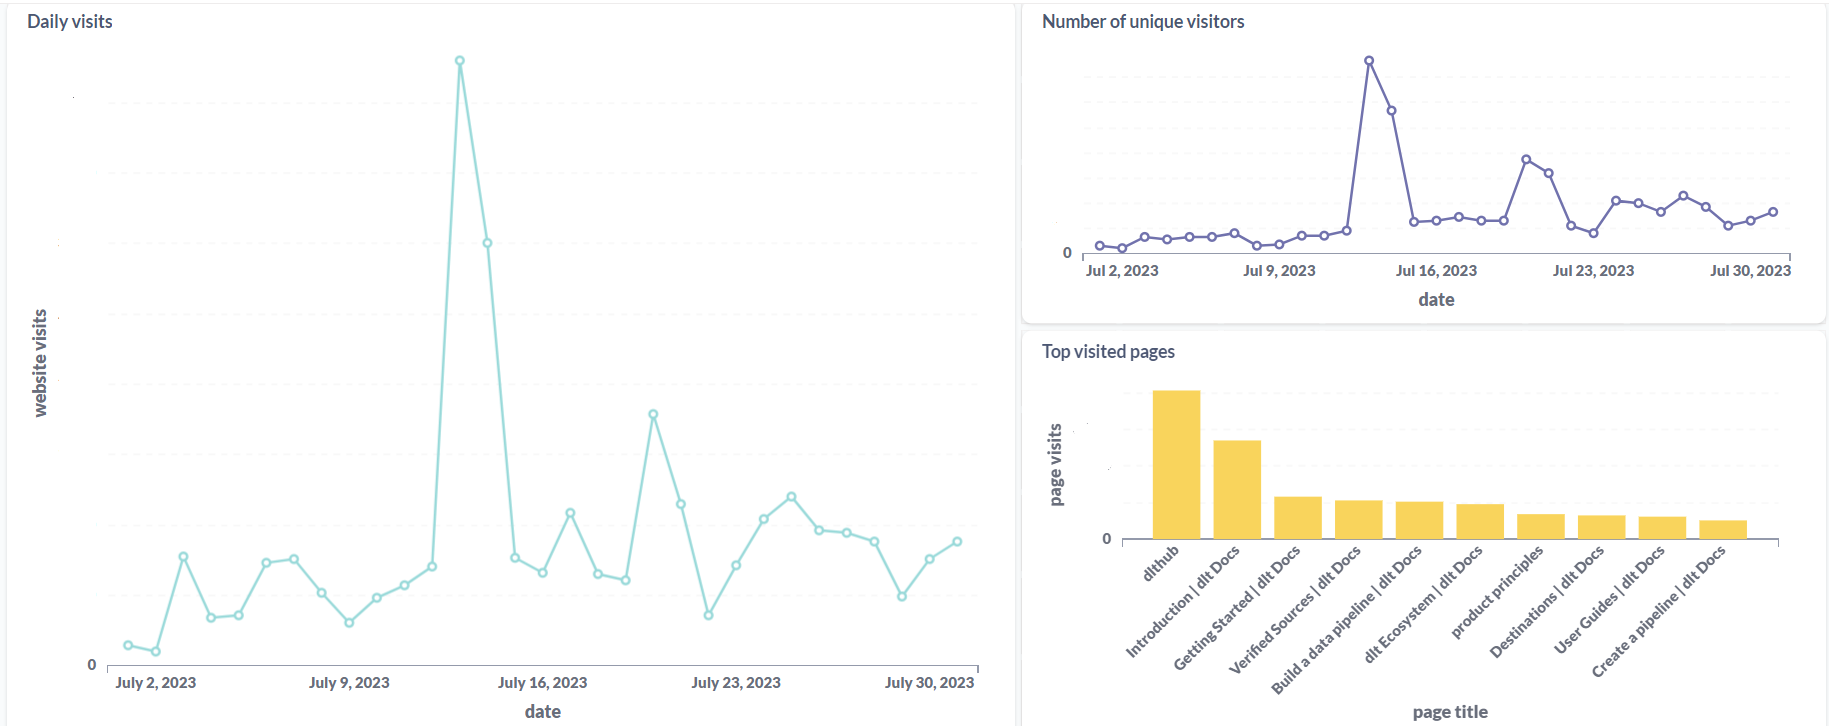
Task: Click the "July 2, 2023" axis label
Action: tap(156, 682)
